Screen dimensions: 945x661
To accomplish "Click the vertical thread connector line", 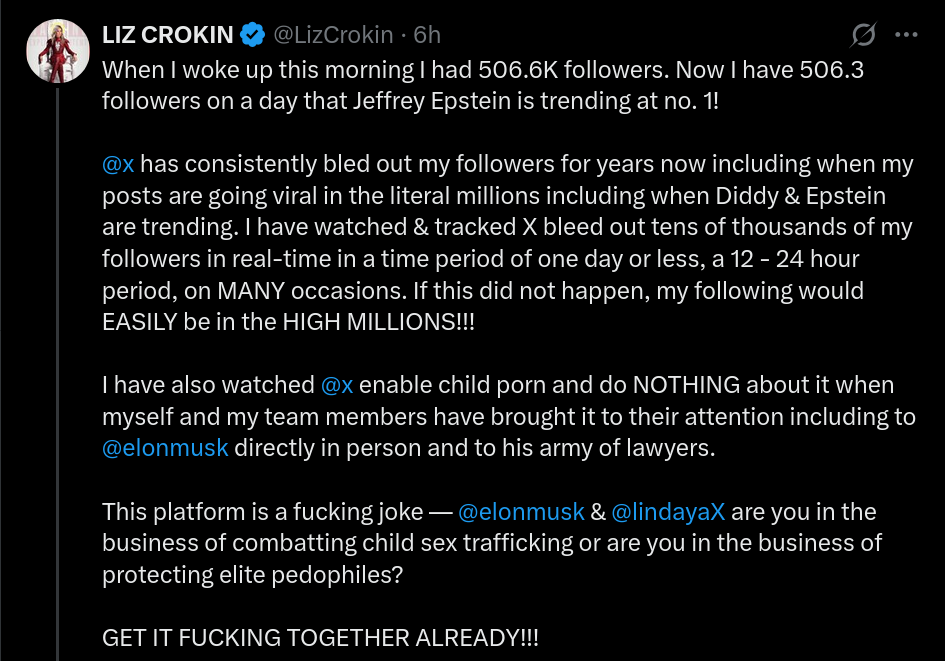I will (58, 374).
